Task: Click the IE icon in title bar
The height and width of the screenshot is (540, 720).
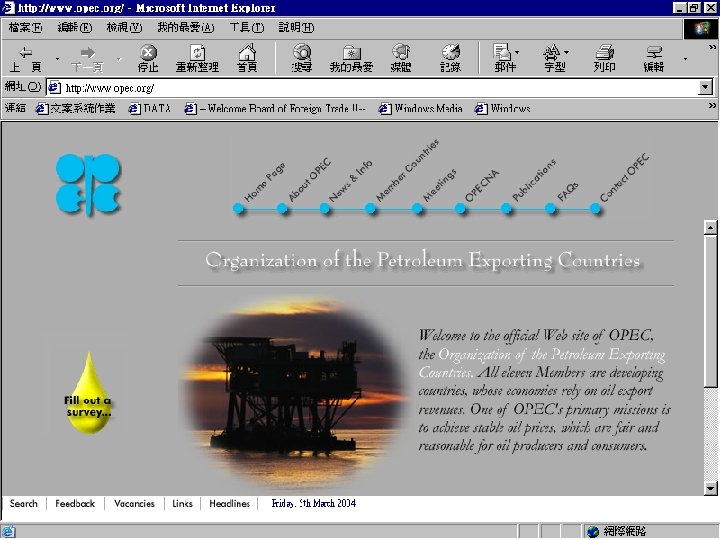Action: pyautogui.click(x=8, y=7)
